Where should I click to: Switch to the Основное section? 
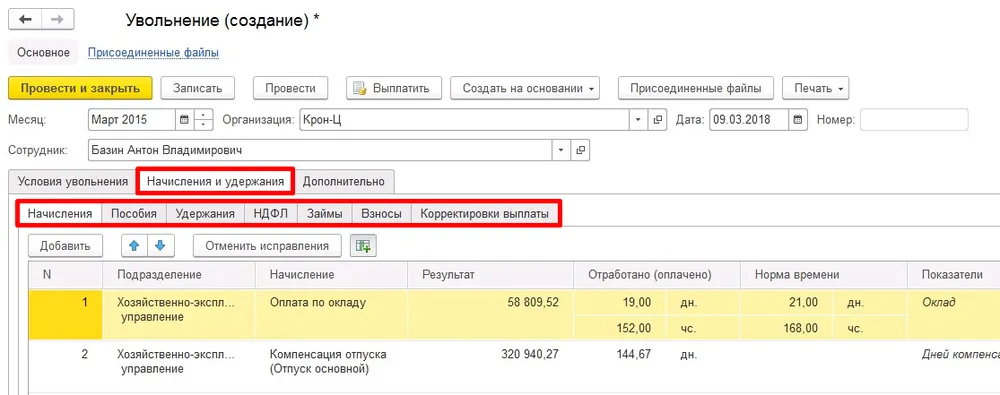click(43, 52)
